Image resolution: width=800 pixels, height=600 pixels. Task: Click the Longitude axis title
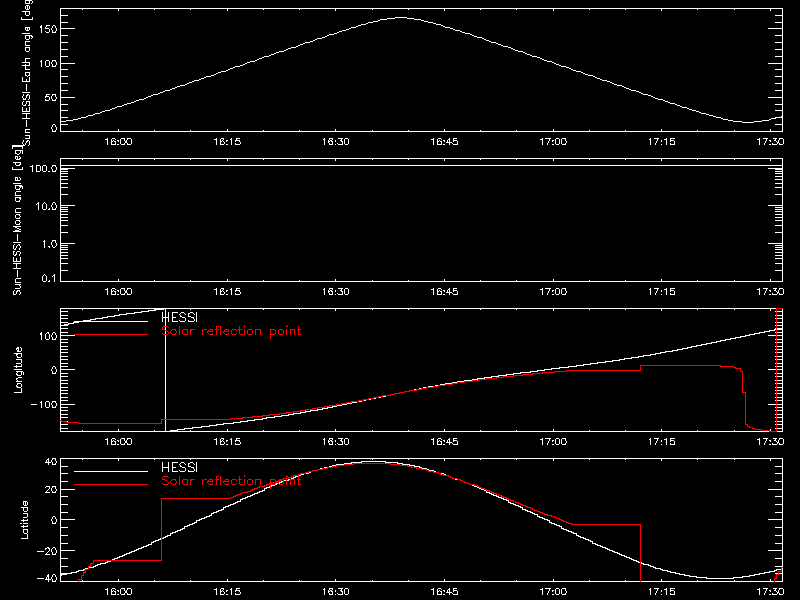(x=18, y=370)
